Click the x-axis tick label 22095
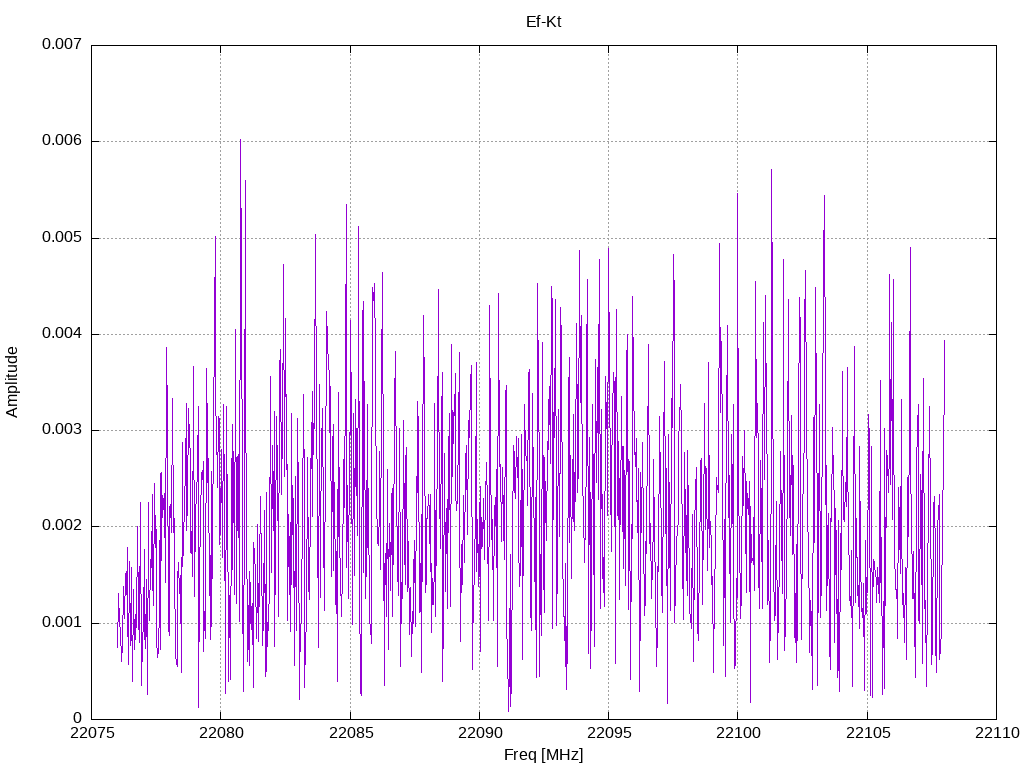The width and height of the screenshot is (1024, 768). [609, 733]
